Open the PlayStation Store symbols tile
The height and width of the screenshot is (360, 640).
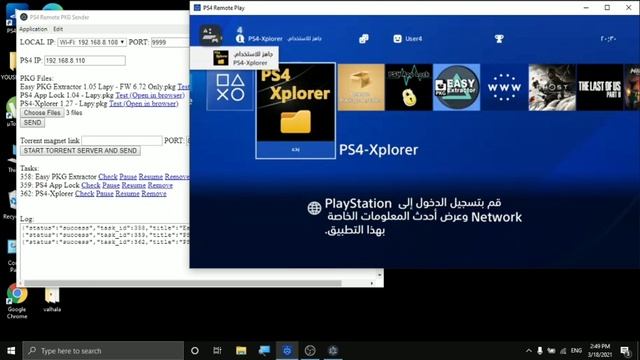click(x=230, y=87)
